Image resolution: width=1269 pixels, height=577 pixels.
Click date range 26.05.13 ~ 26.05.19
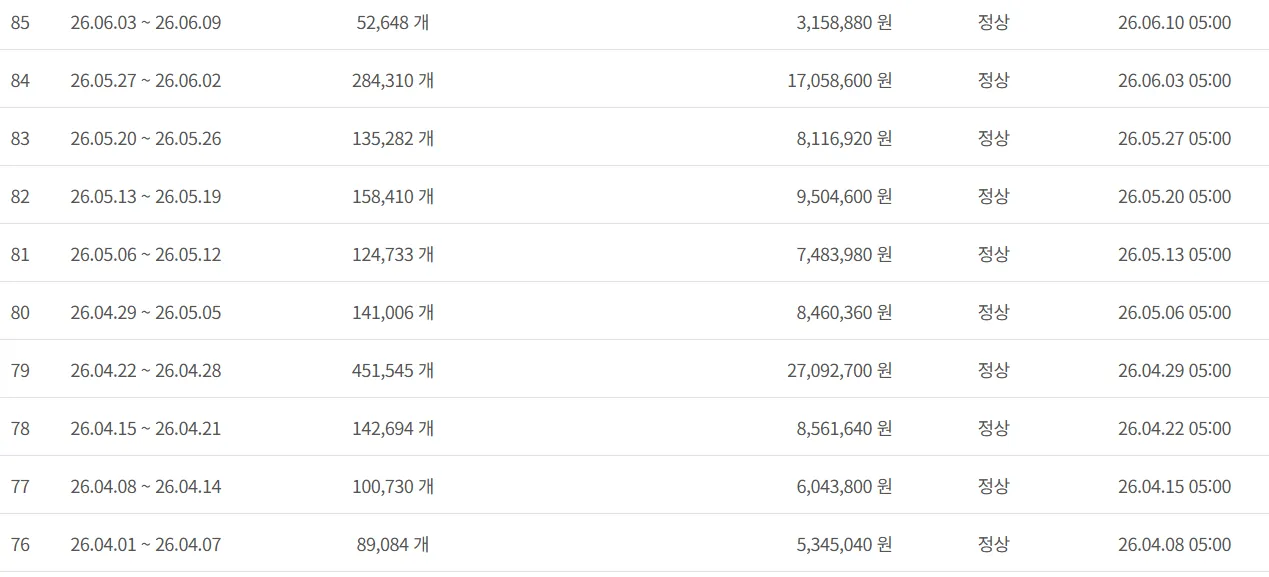146,196
